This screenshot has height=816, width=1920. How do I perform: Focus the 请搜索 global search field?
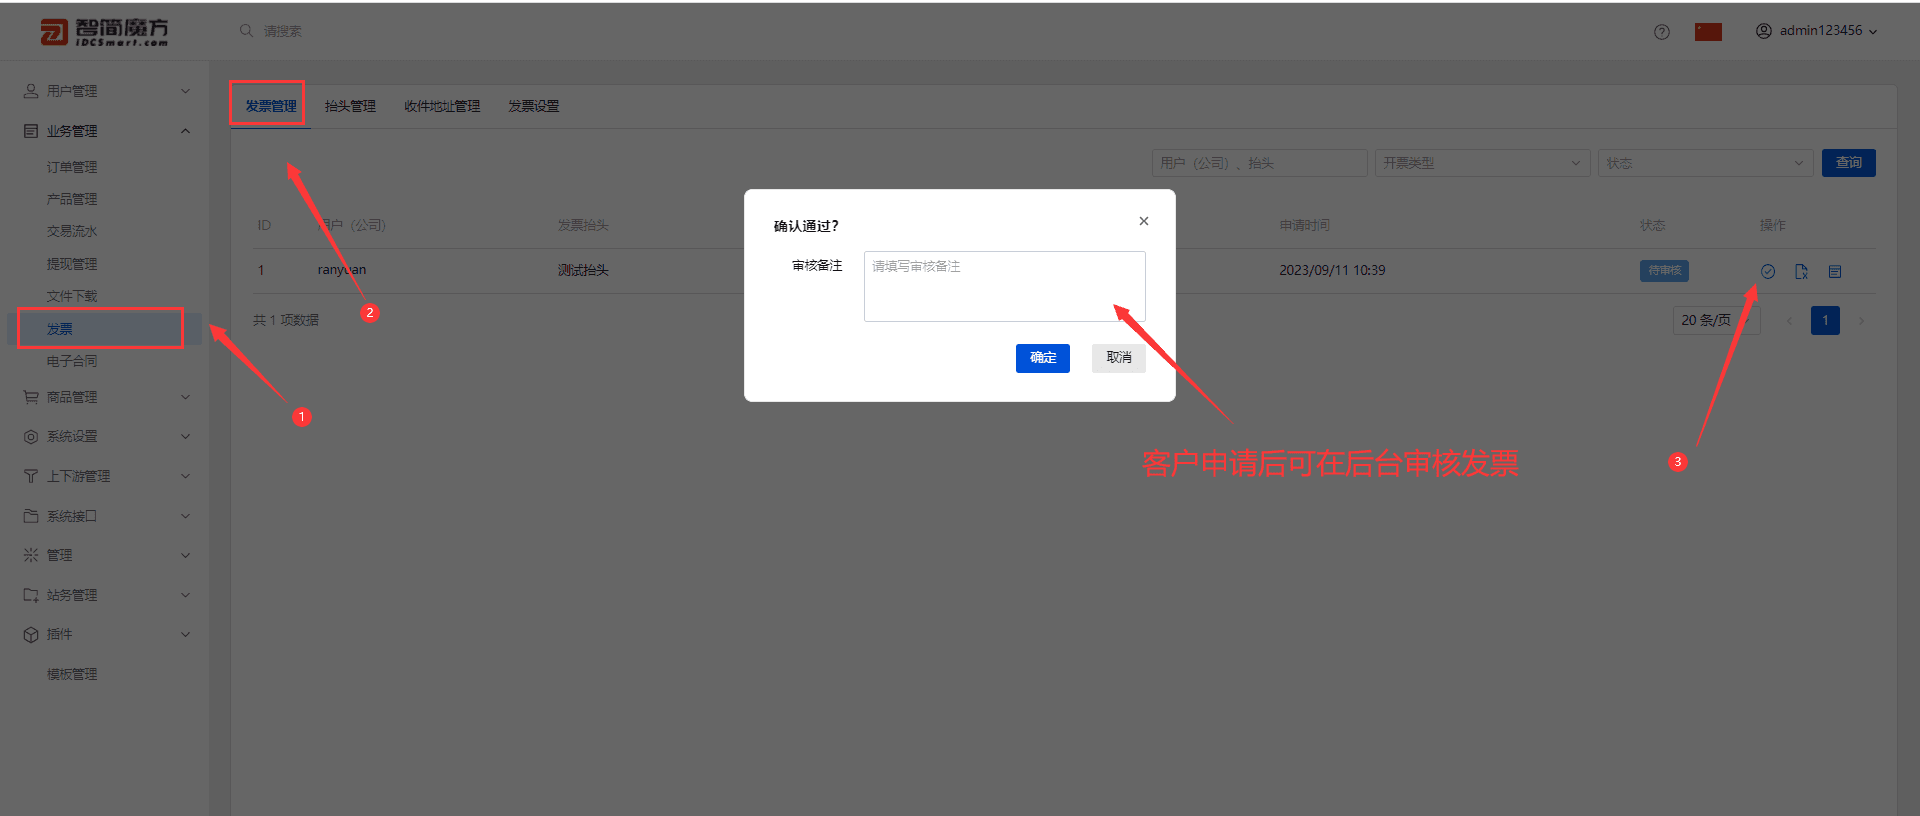(283, 31)
